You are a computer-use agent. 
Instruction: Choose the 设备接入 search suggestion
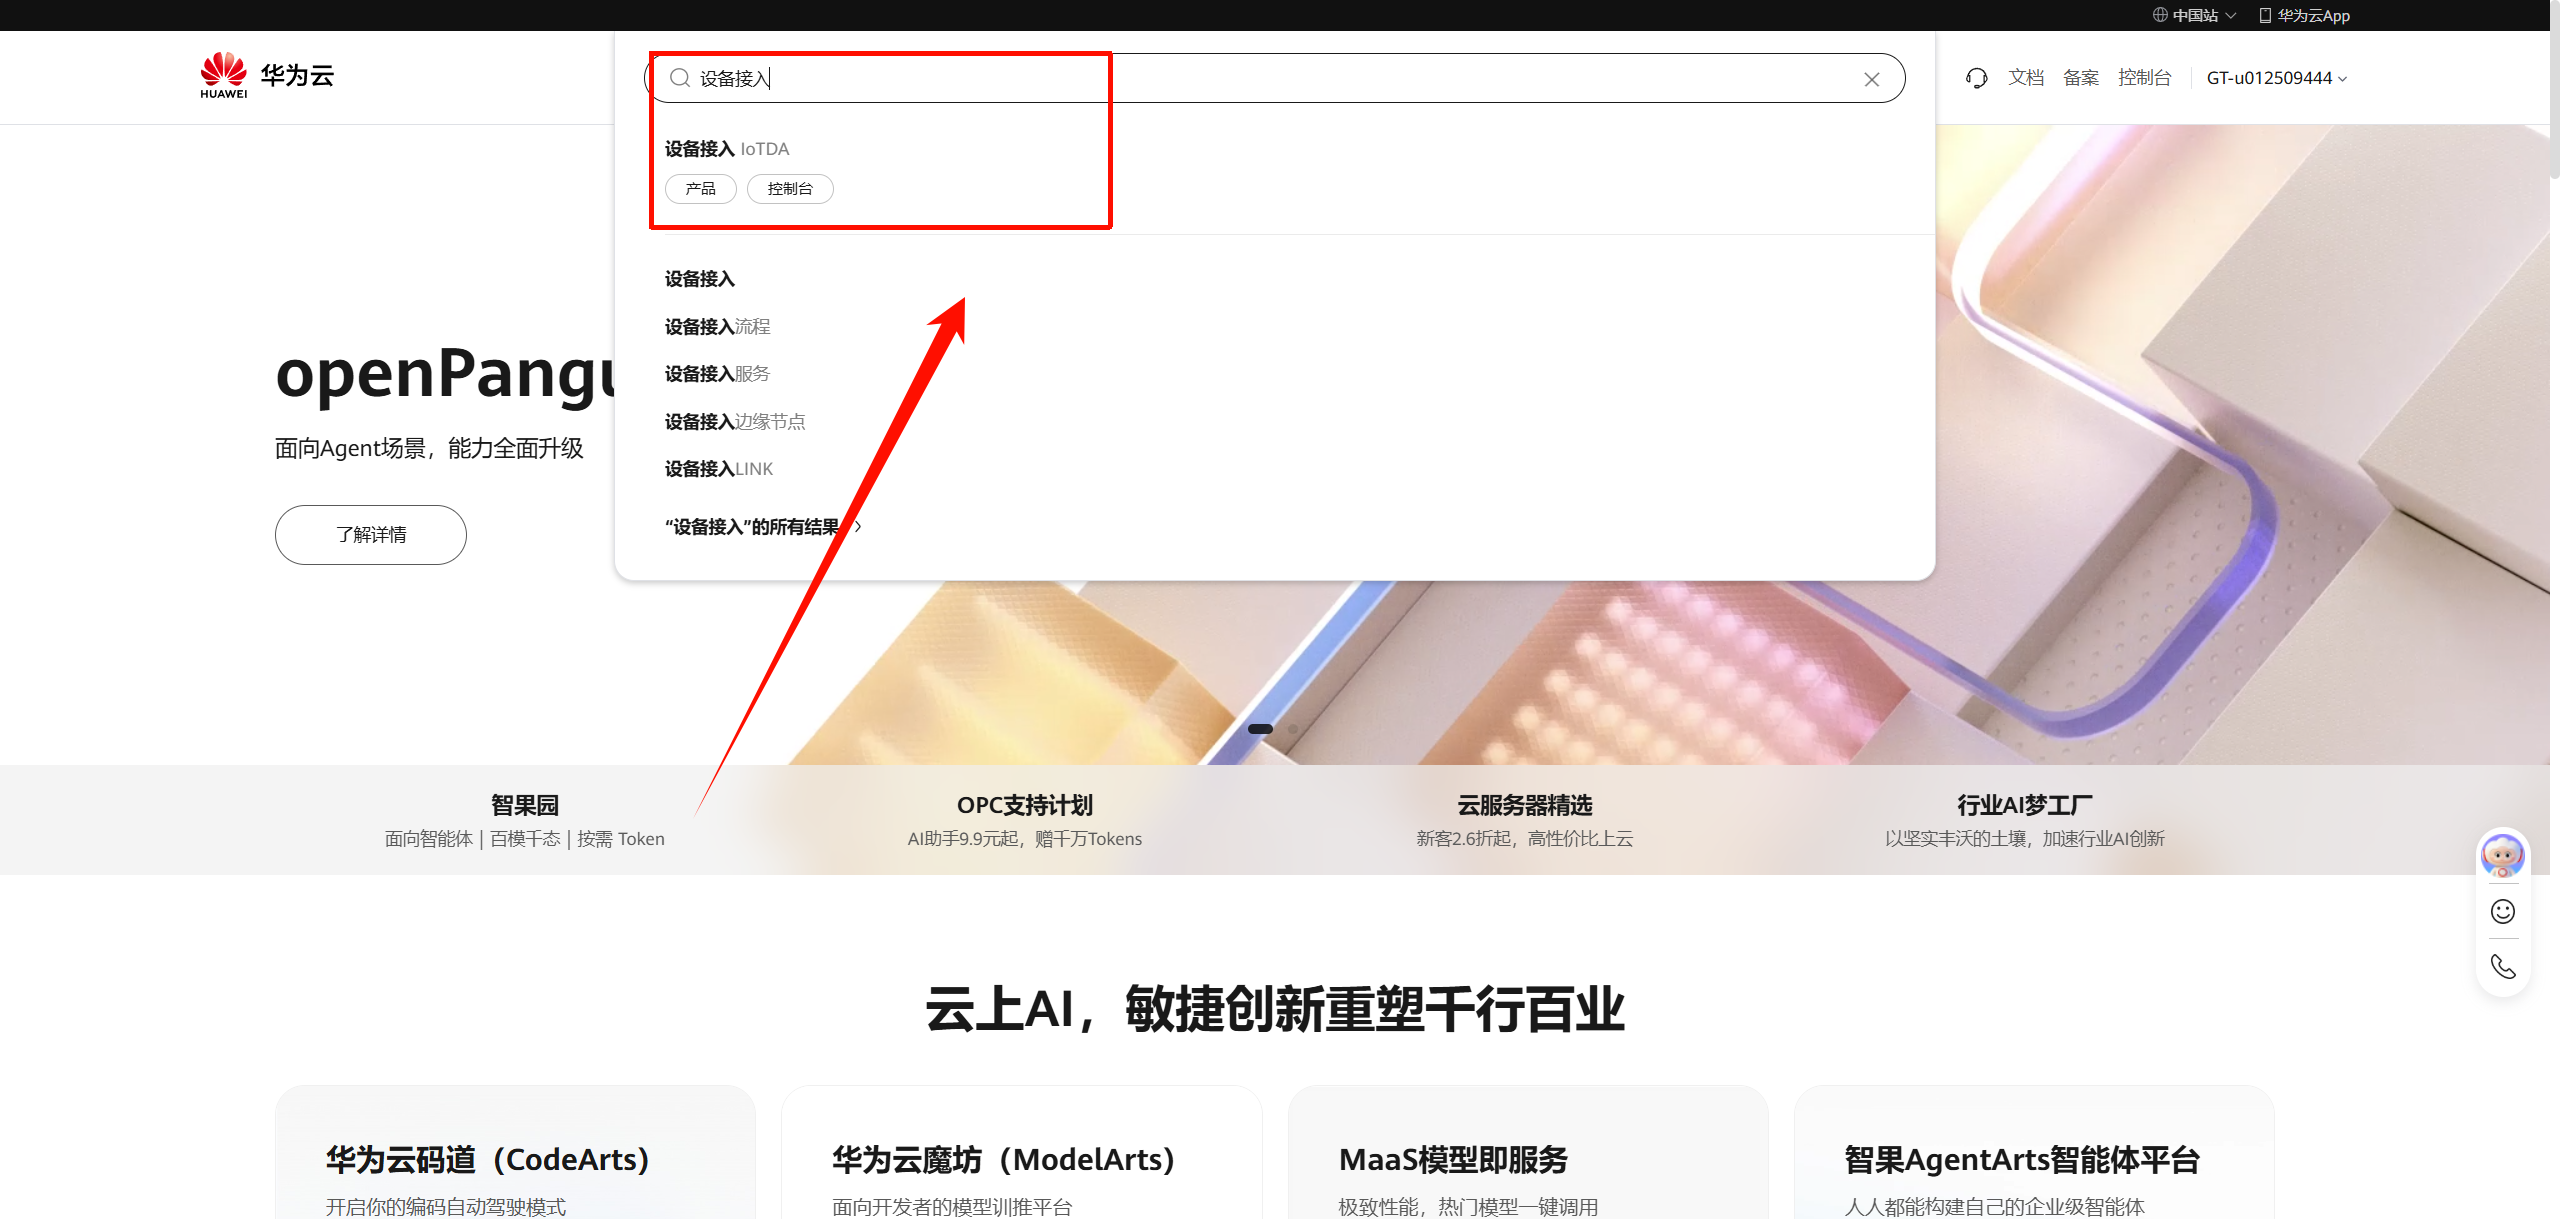(700, 279)
